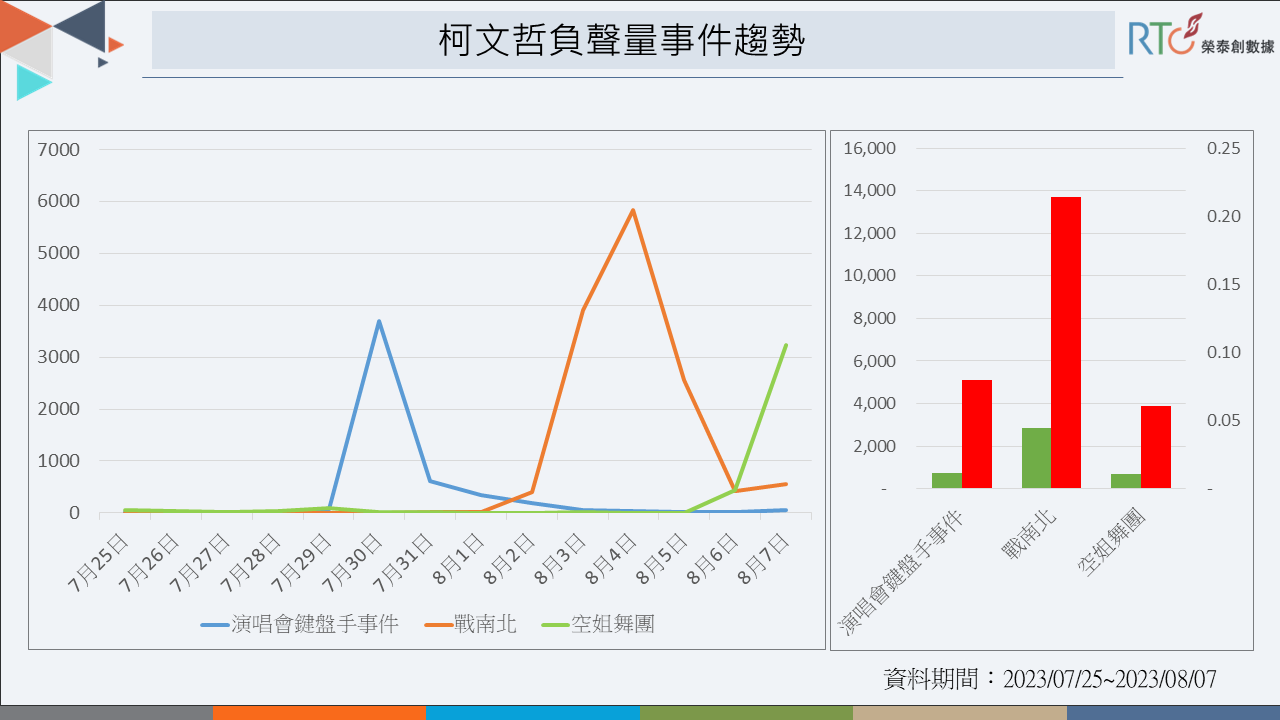Click the 6,000 bar chart axis value
1280x720 pixels.
point(874,361)
